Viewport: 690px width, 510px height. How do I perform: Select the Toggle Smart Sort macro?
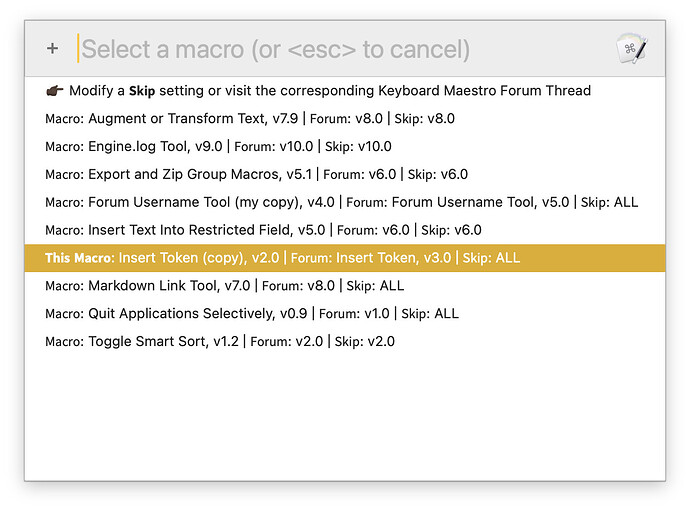click(145, 341)
